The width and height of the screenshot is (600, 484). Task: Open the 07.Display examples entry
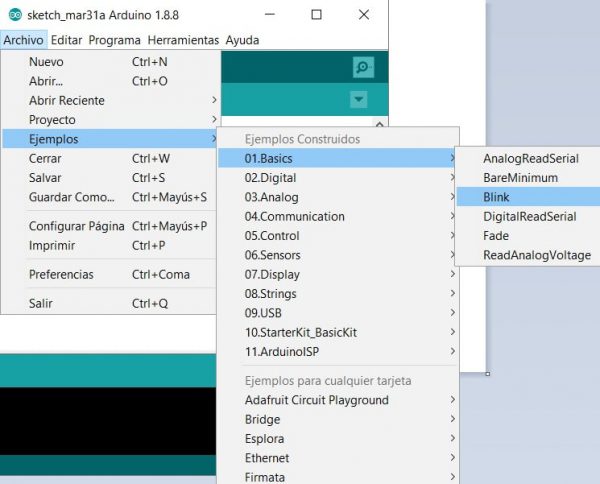[338, 274]
